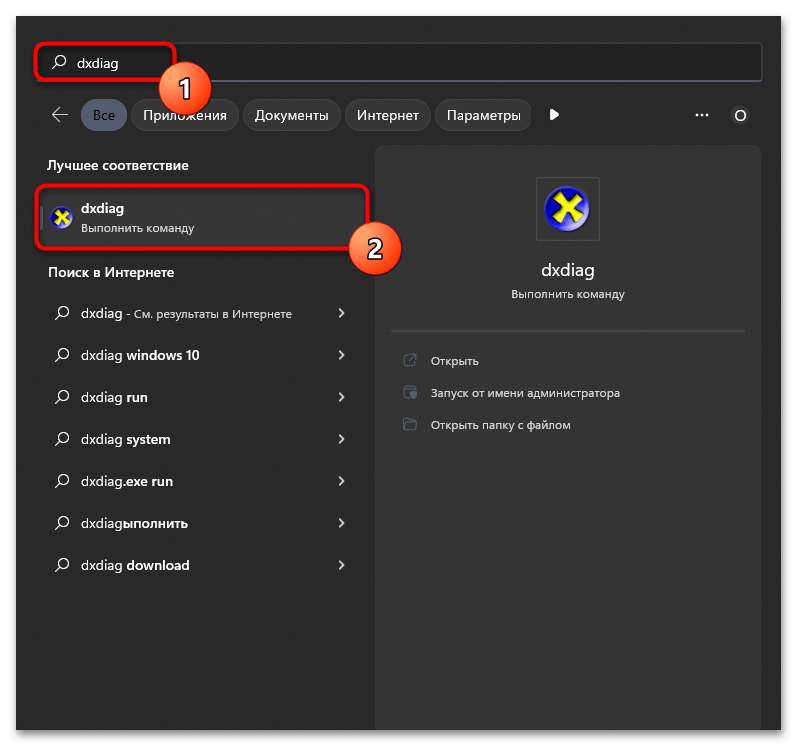Switch to the Приложения filter tab
Viewport: 797px width, 746px height.
(185, 115)
